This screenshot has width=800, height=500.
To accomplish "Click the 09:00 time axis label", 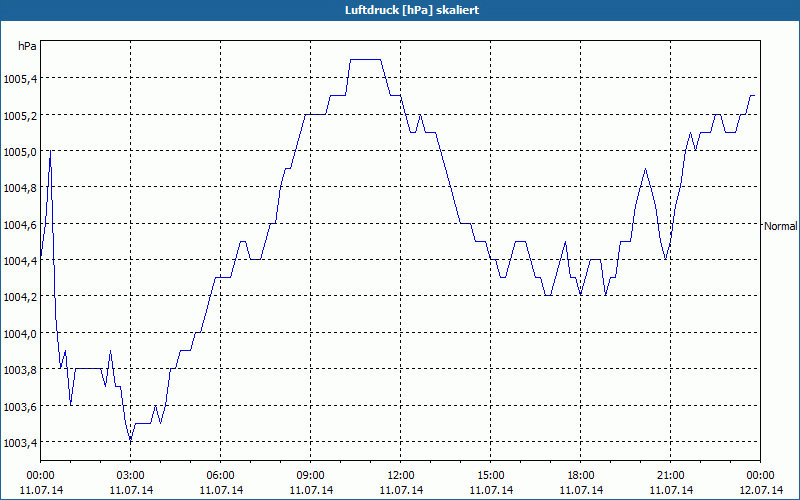I will click(311, 476).
